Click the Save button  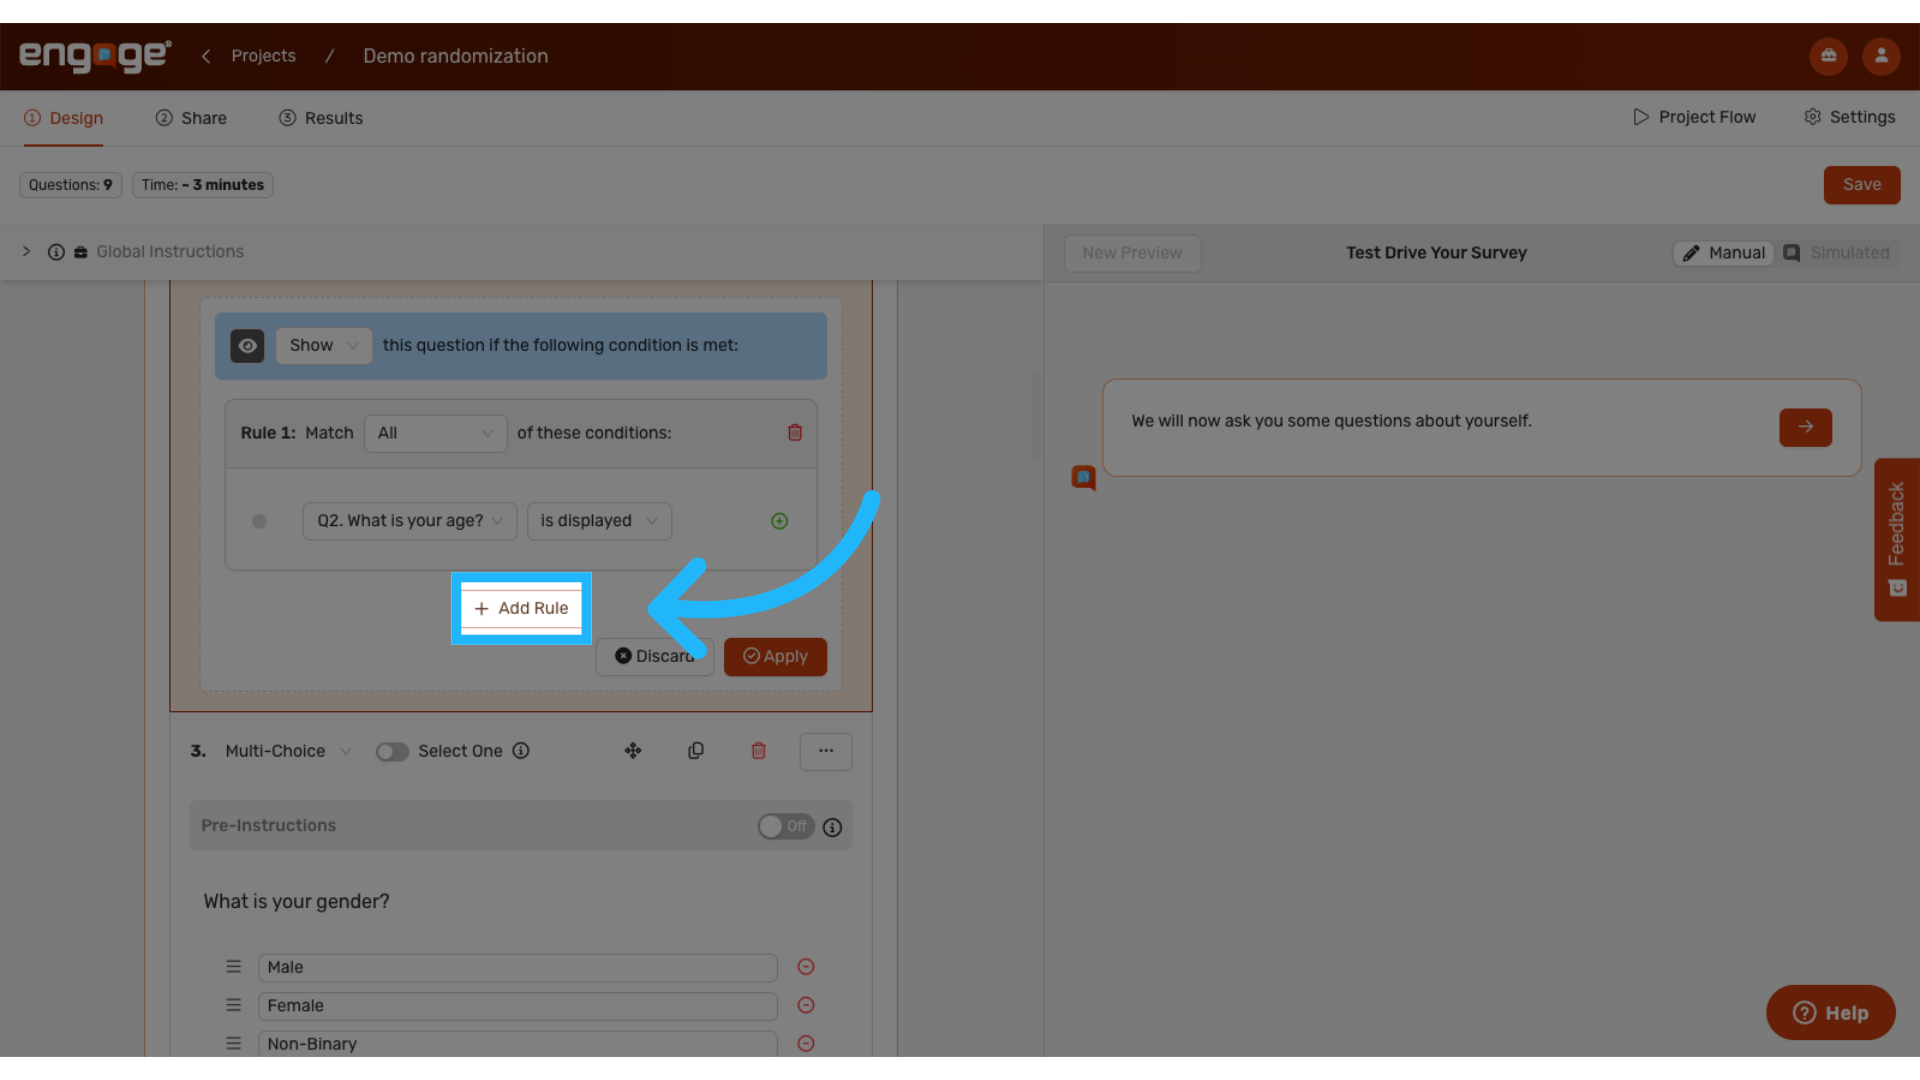[1861, 185]
